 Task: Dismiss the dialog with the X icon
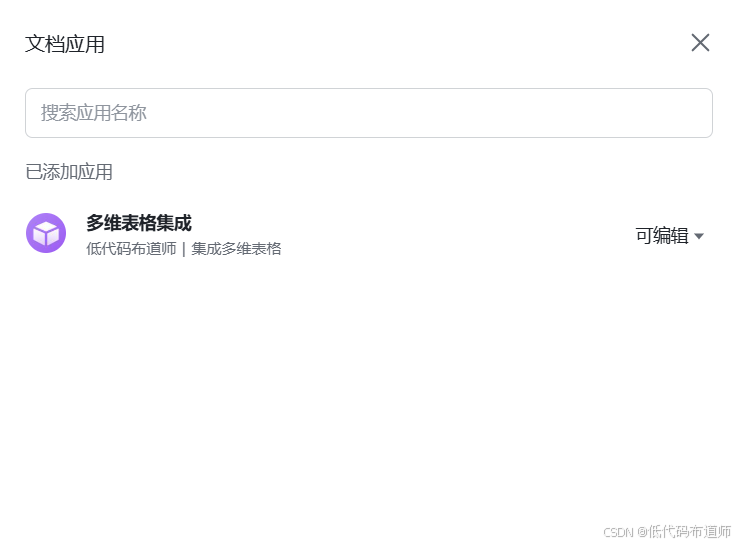pyautogui.click(x=700, y=43)
